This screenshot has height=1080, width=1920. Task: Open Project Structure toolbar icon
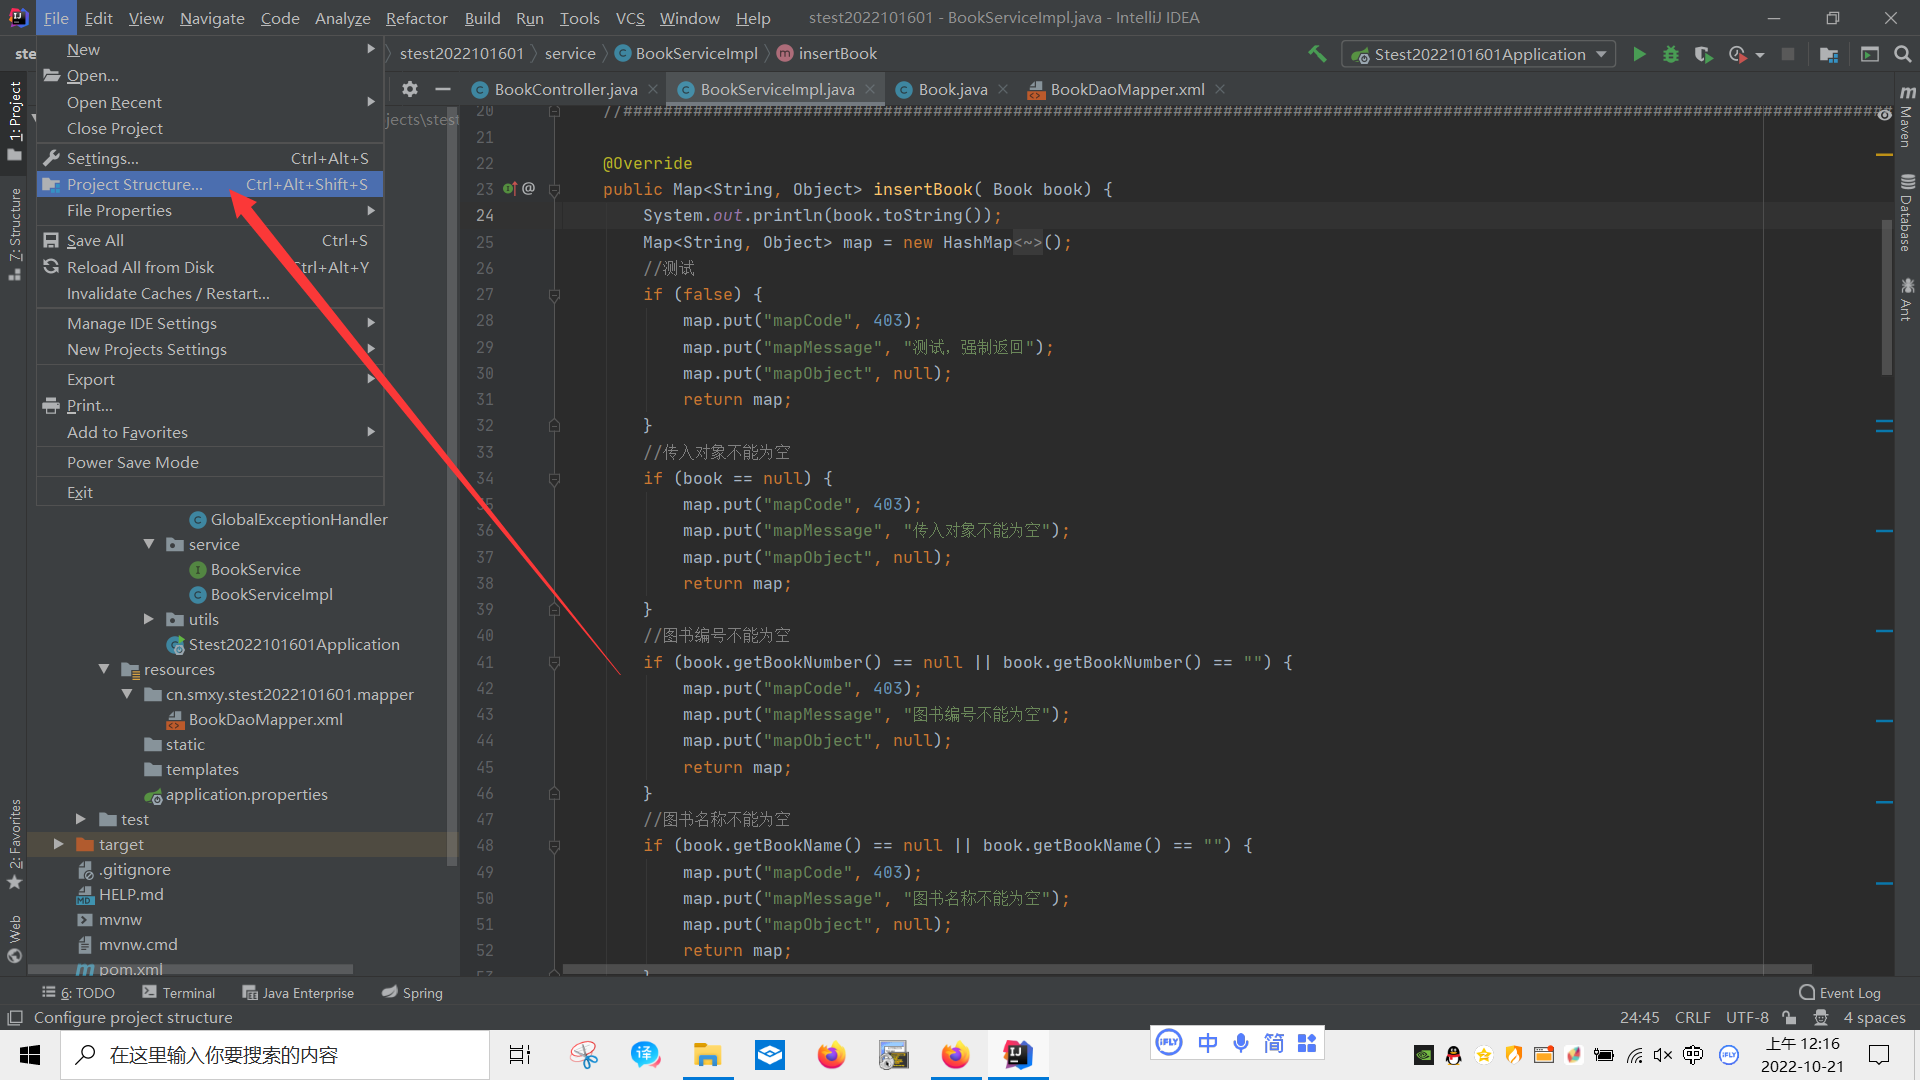[1829, 54]
